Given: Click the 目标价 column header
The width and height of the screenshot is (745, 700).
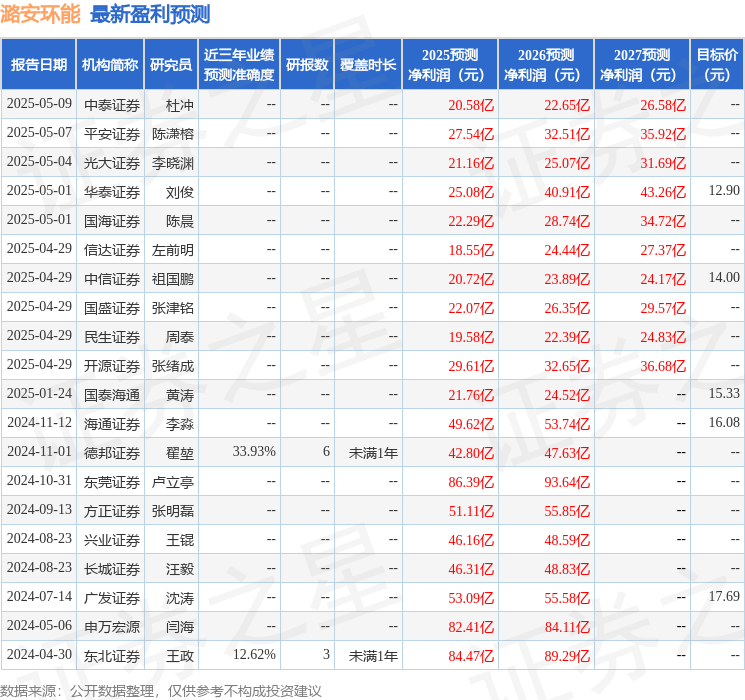Looking at the screenshot, I should pyautogui.click(x=717, y=65).
